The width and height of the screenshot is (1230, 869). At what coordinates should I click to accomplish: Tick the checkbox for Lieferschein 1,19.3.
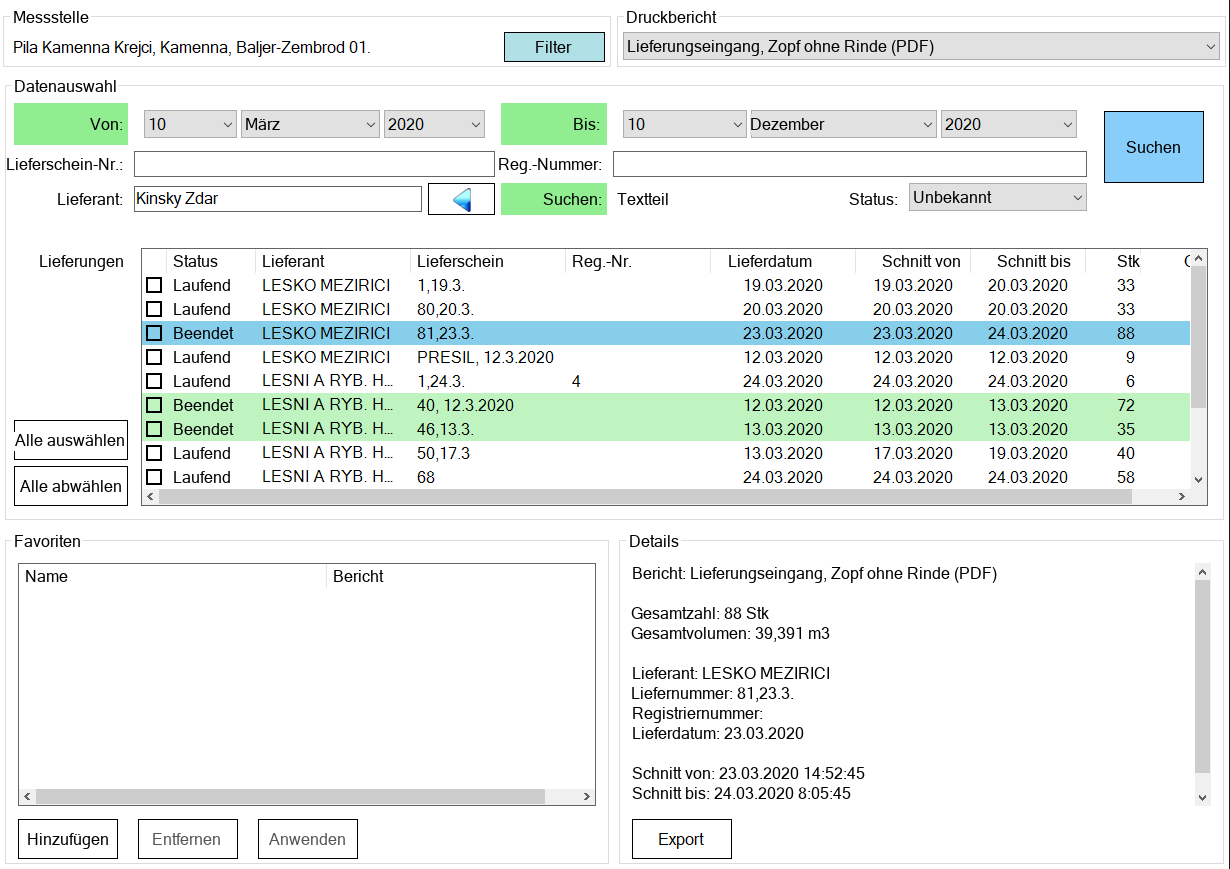click(x=154, y=285)
